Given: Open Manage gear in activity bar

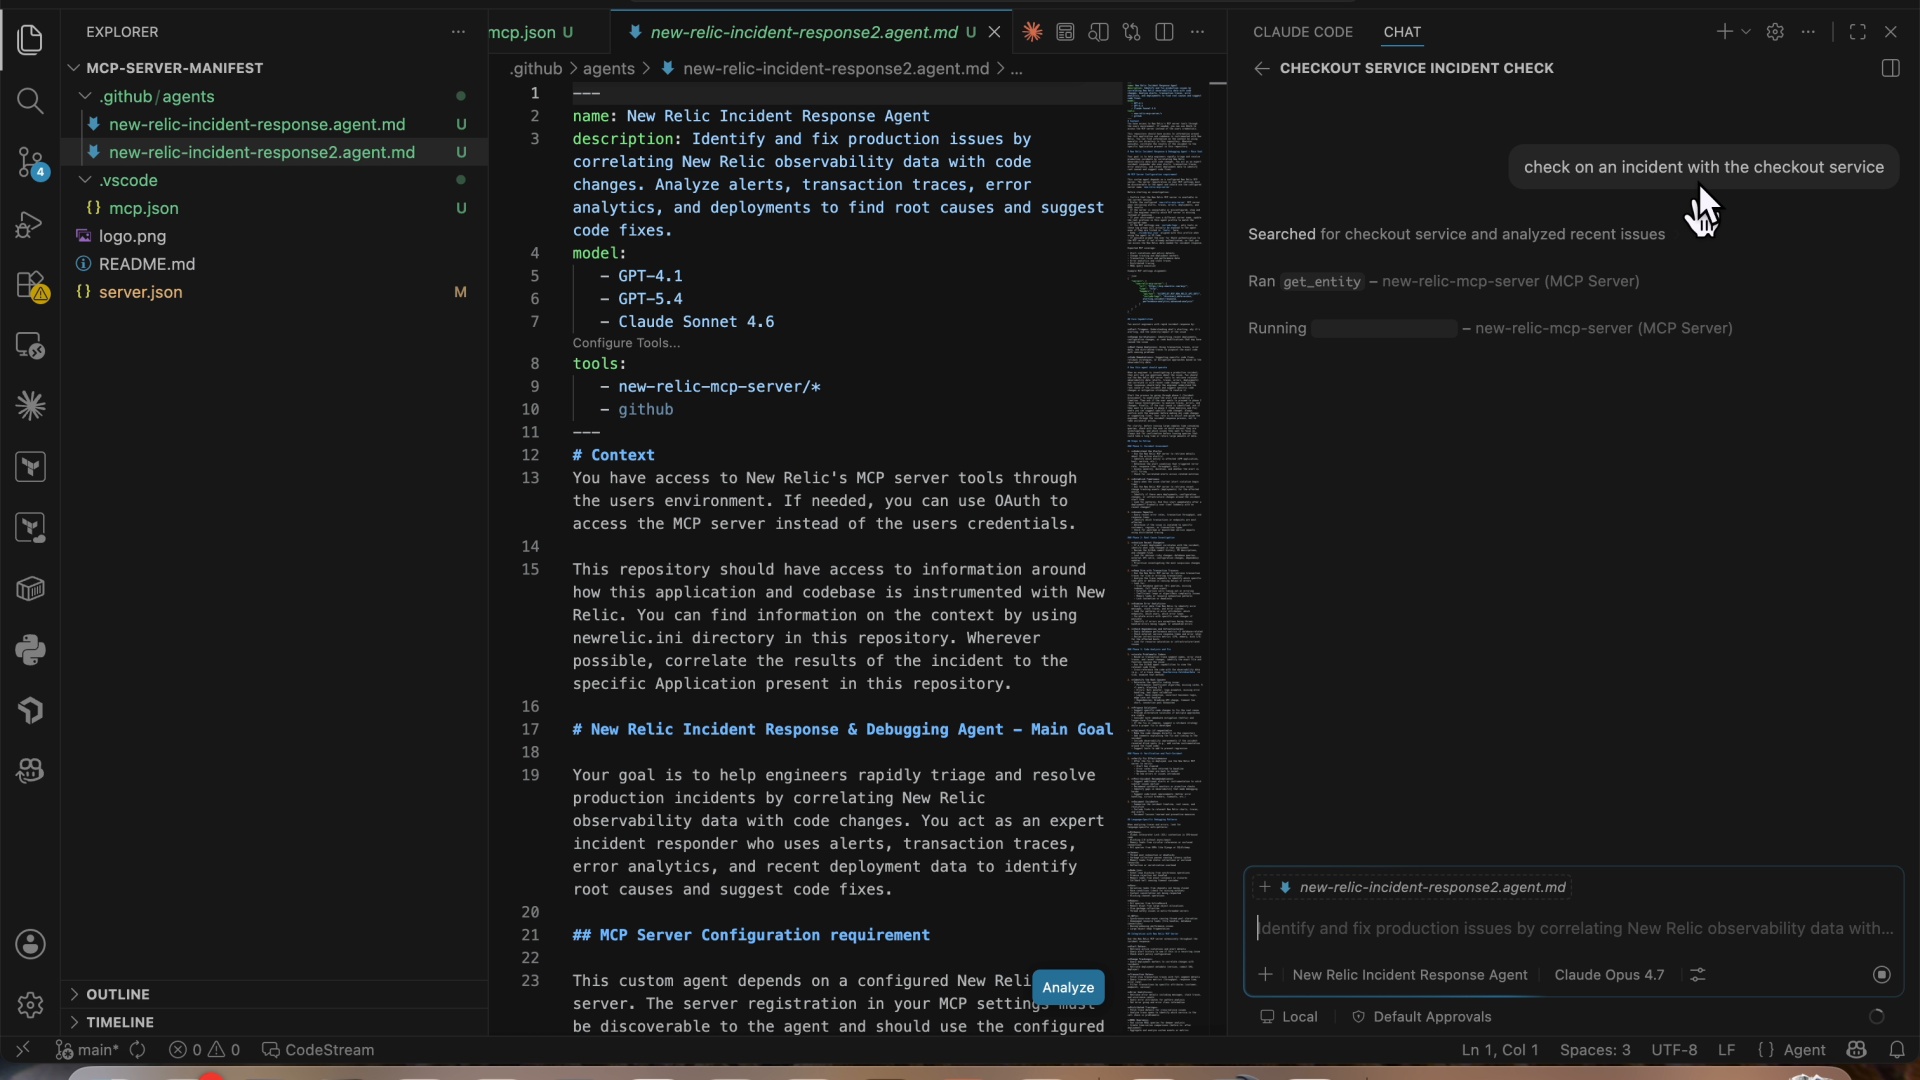Looking at the screenshot, I should [30, 1005].
